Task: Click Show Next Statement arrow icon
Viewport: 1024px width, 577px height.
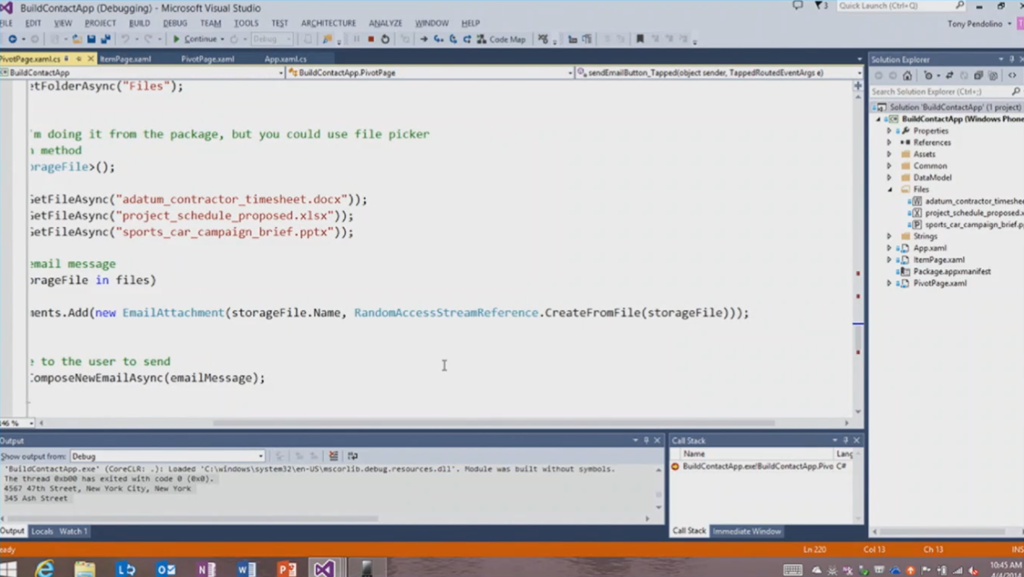Action: 424,39
